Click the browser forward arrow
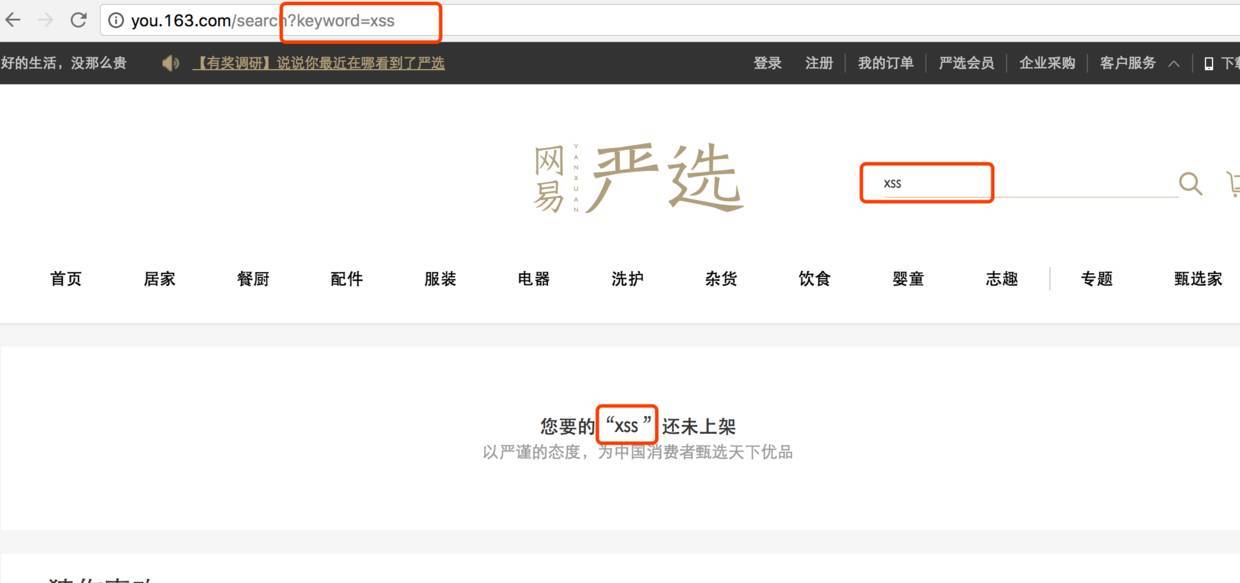Viewport: 1240px width, 583px height. point(45,20)
